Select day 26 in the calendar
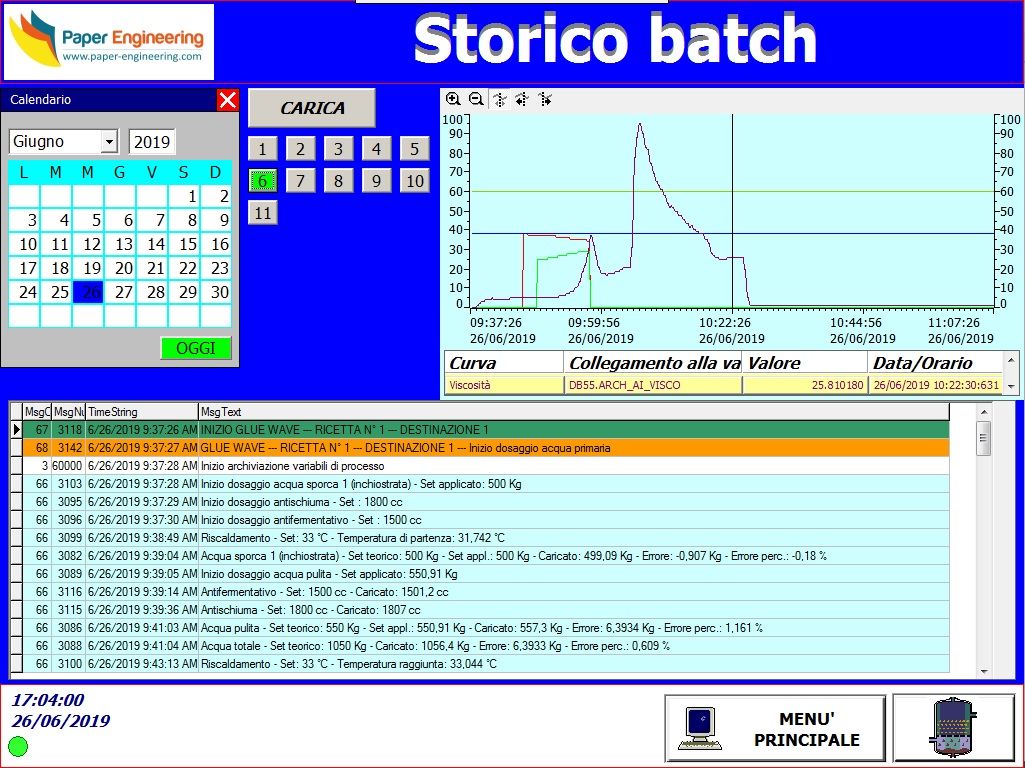Viewport: 1025px width, 768px height. (88, 292)
